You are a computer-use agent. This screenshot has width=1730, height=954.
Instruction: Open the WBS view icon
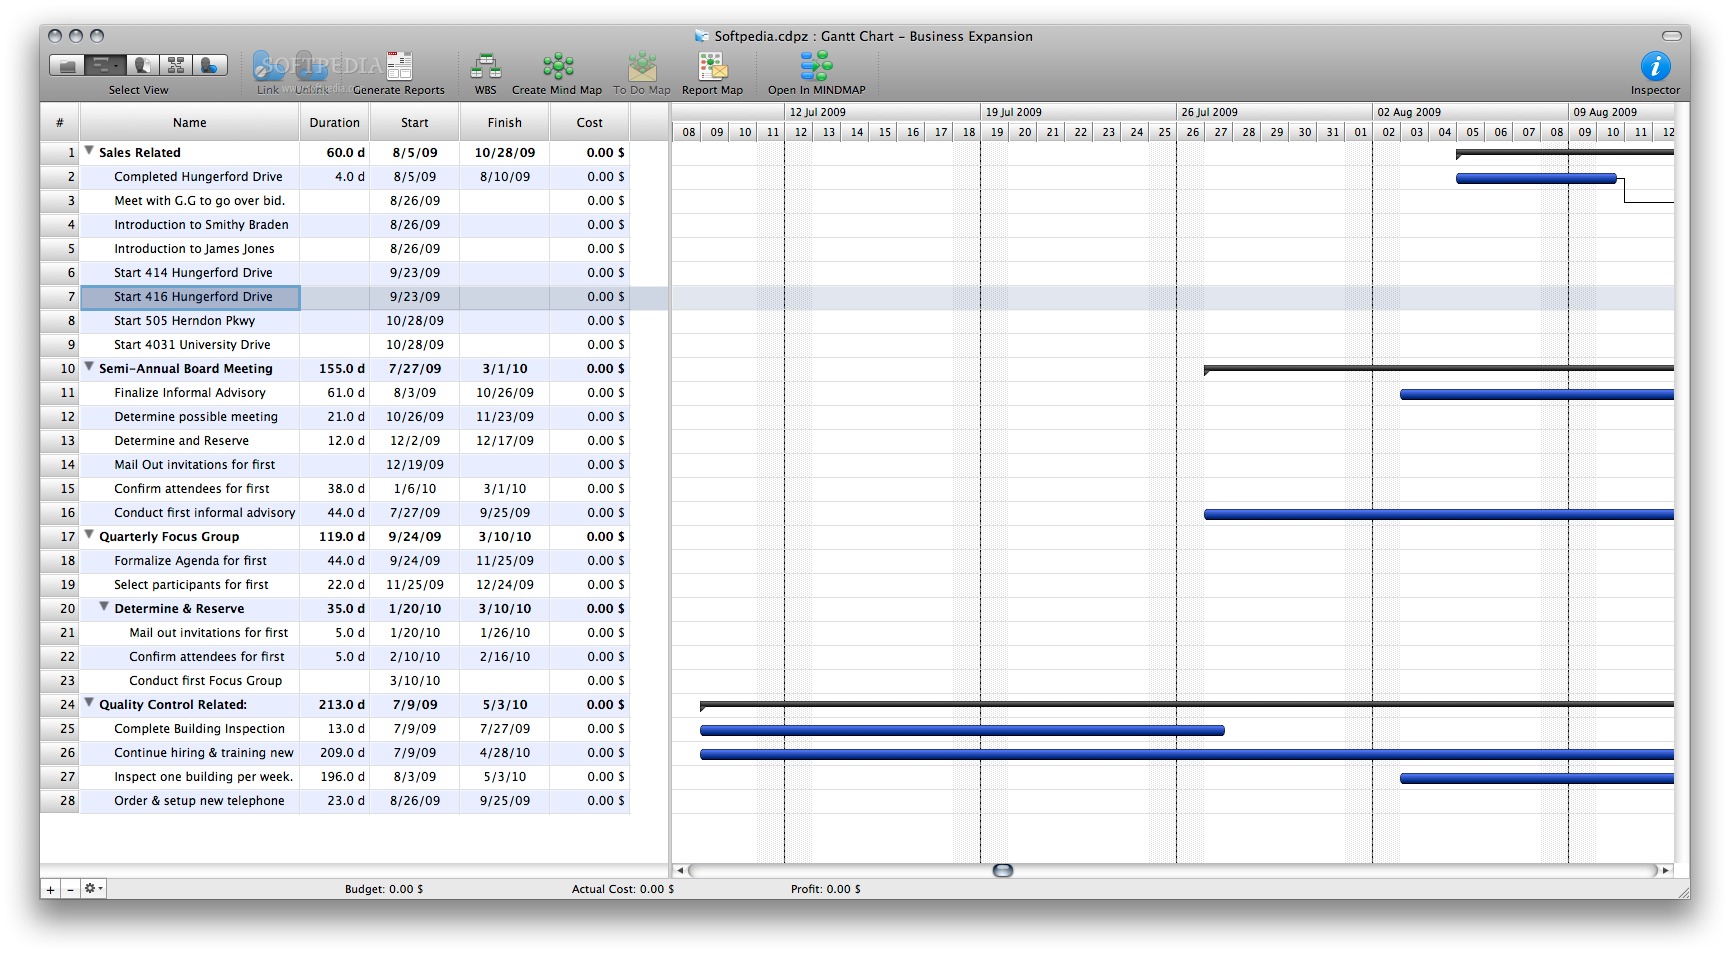[x=485, y=67]
